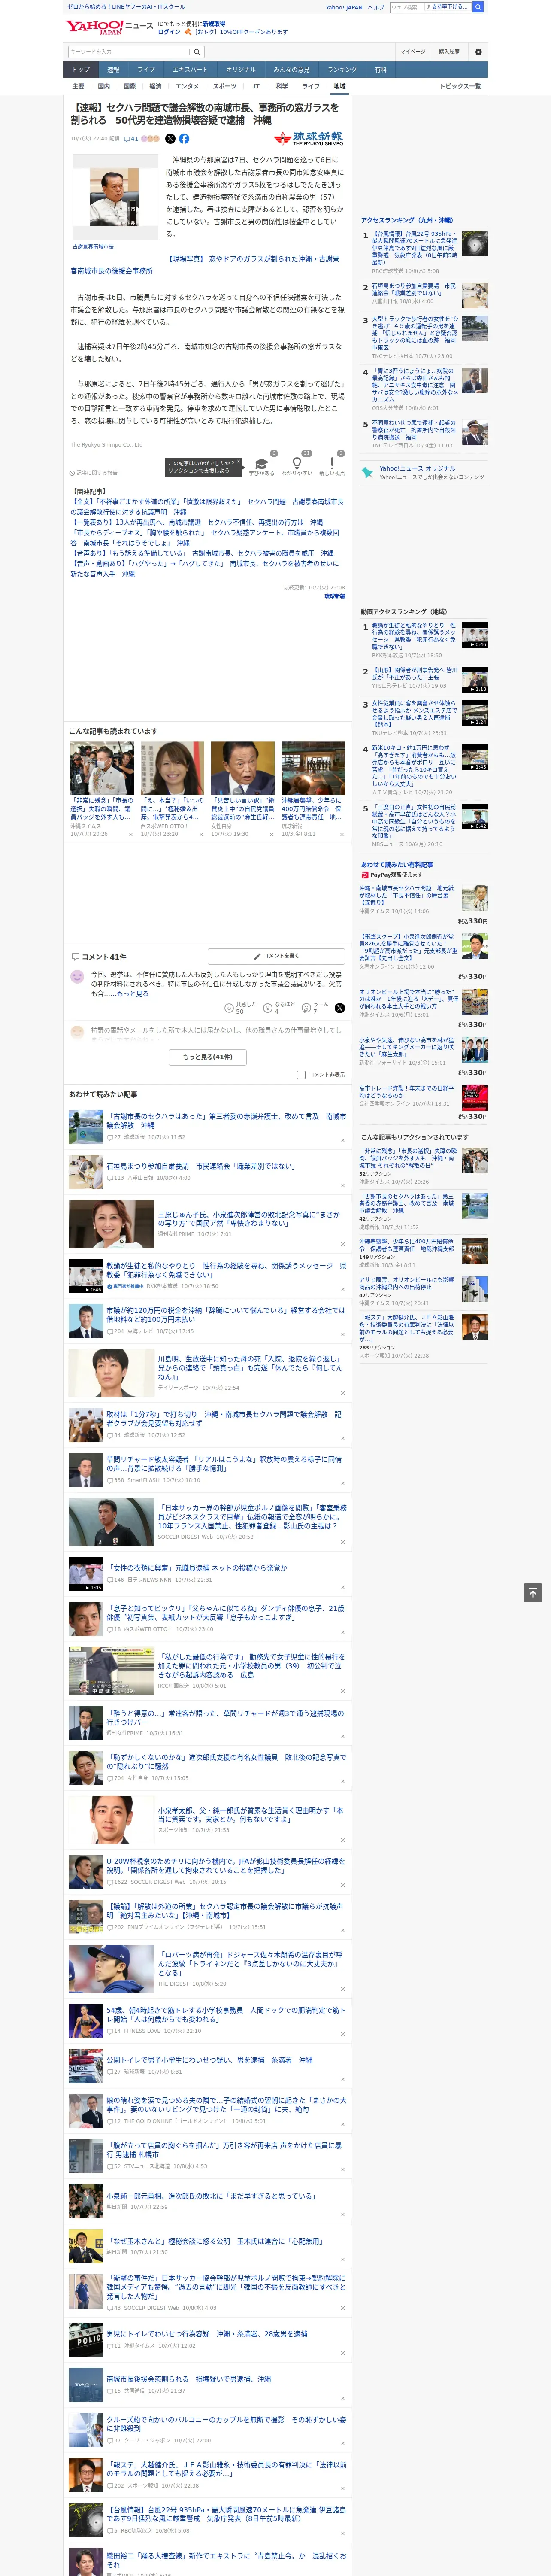551x2576 pixels.
Task: Open the ヘルプ link at top
Action: click(376, 7)
